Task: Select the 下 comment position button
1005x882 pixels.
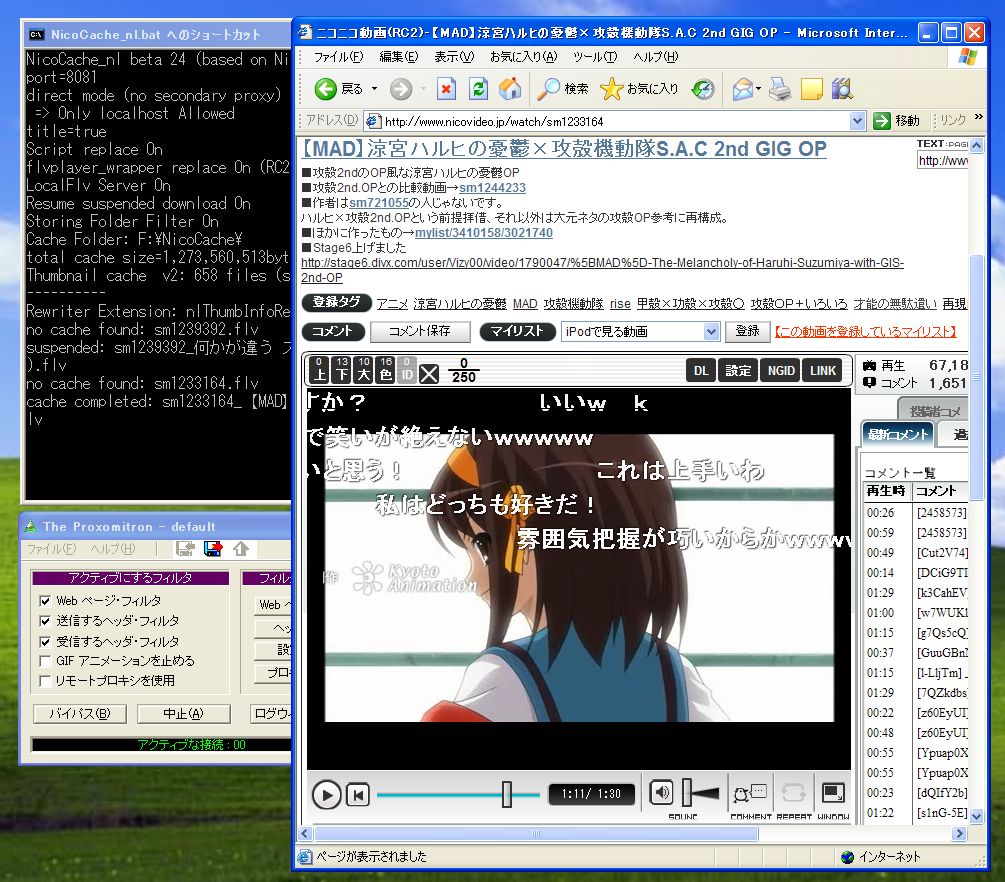Action: tap(342, 370)
